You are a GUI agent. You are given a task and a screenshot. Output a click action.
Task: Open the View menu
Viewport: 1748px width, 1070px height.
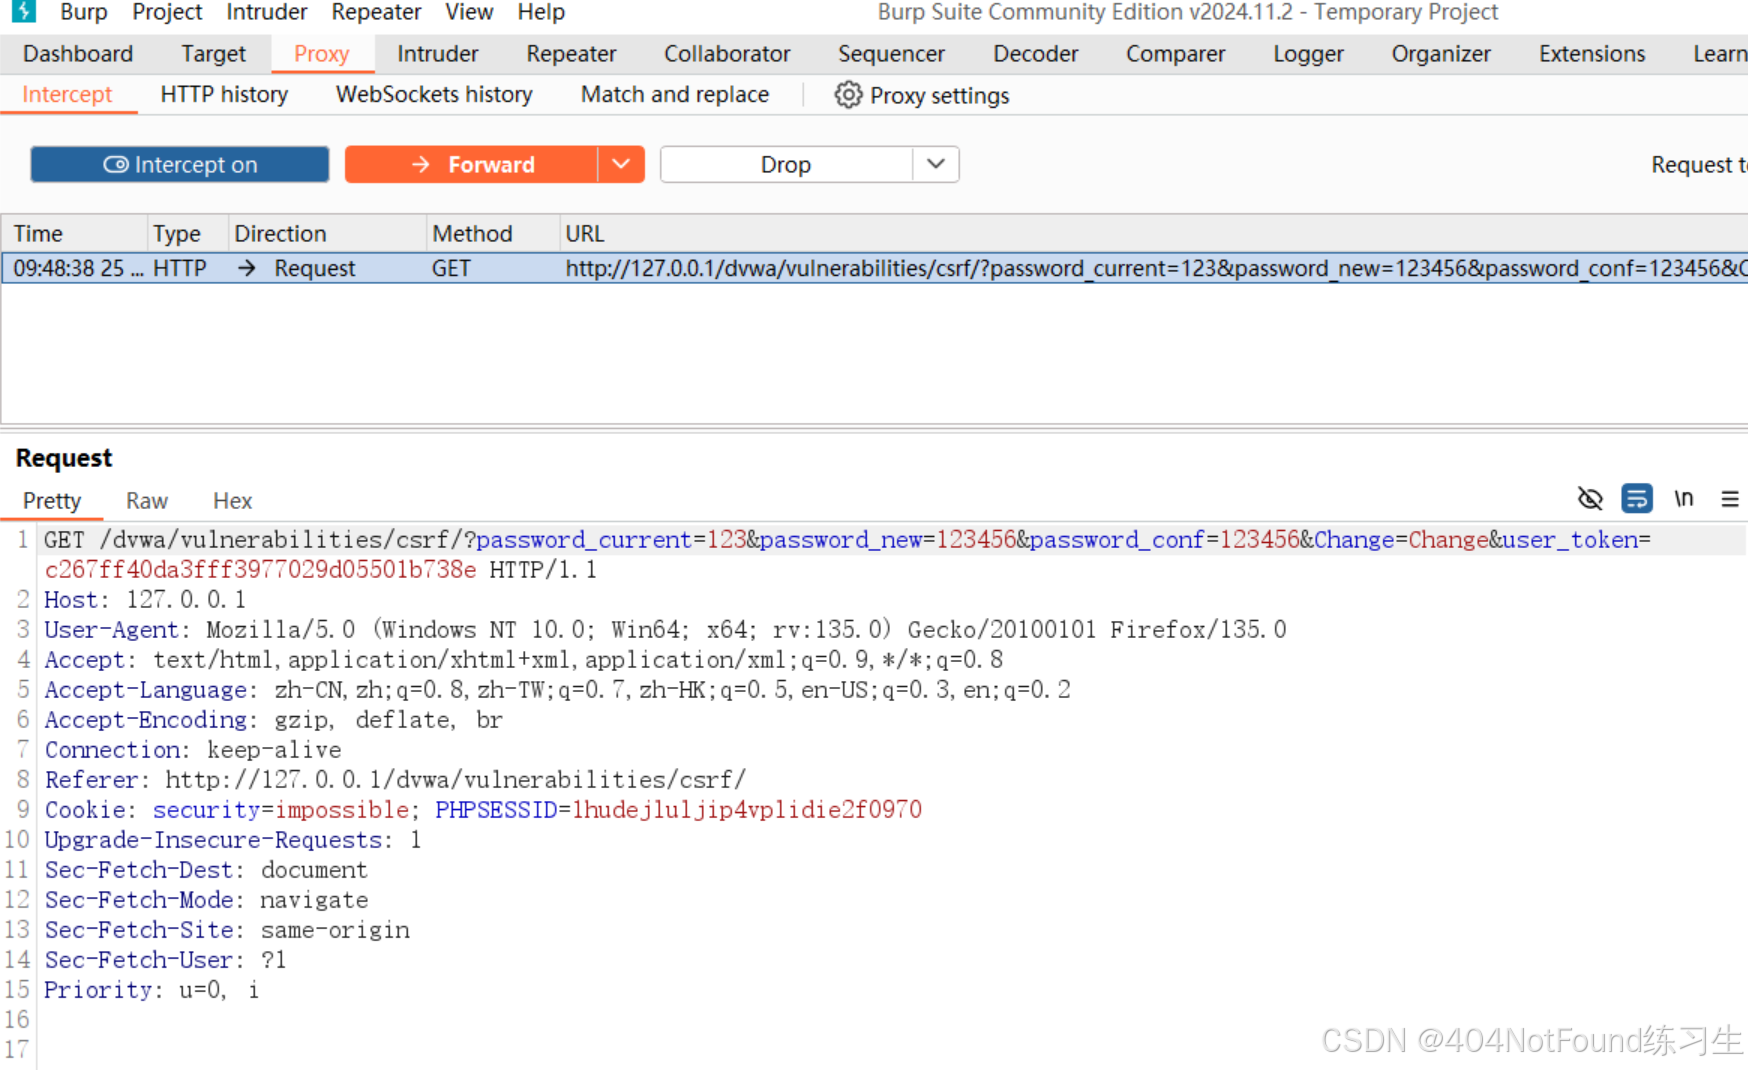tap(469, 12)
